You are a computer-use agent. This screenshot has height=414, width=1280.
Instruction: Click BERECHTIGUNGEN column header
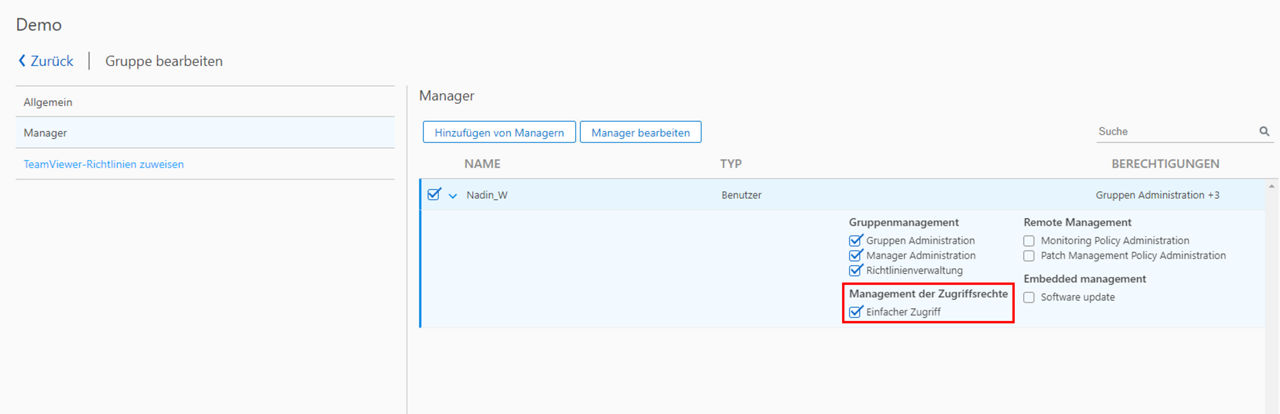click(1165, 164)
